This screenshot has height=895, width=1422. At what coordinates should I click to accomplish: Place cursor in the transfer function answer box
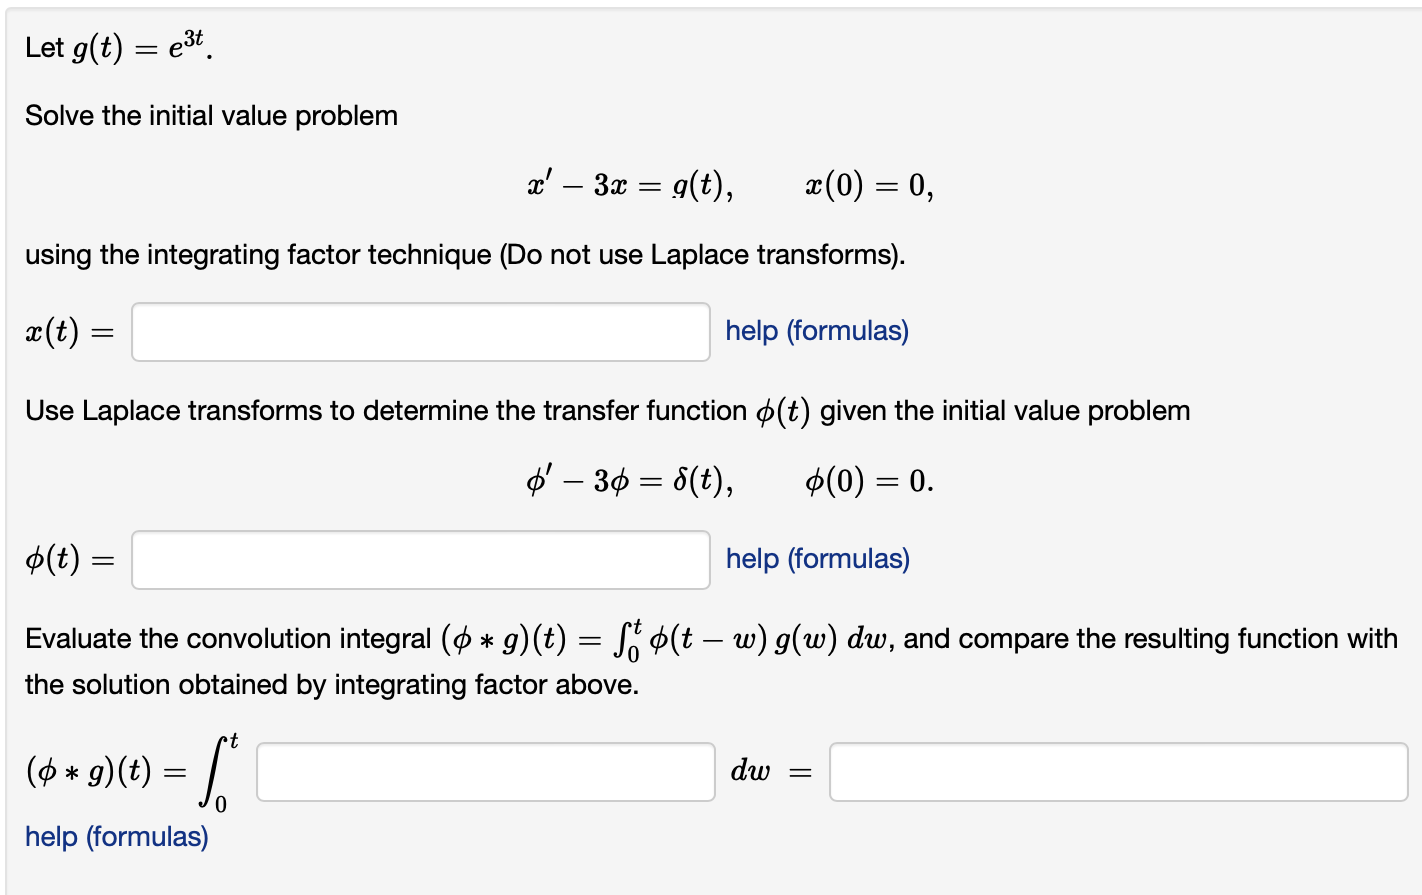(420, 559)
